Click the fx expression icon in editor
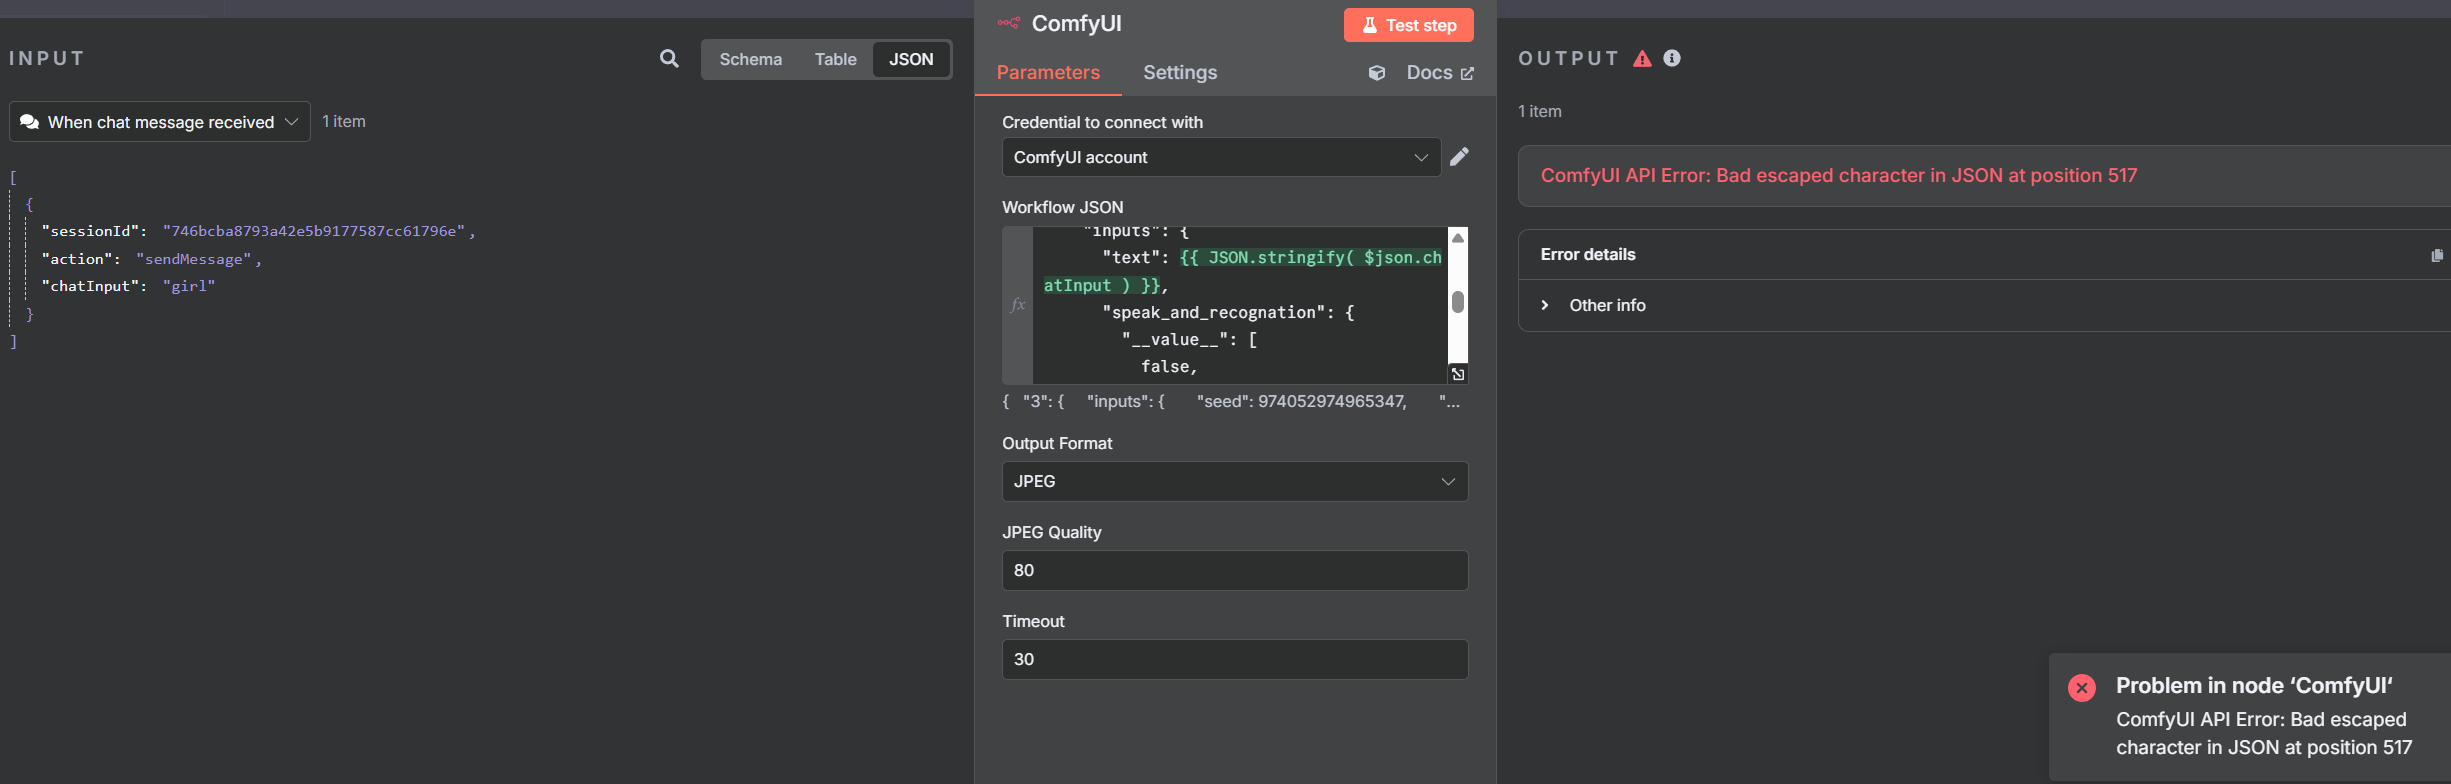Viewport: 2451px width, 784px height. click(x=1018, y=305)
